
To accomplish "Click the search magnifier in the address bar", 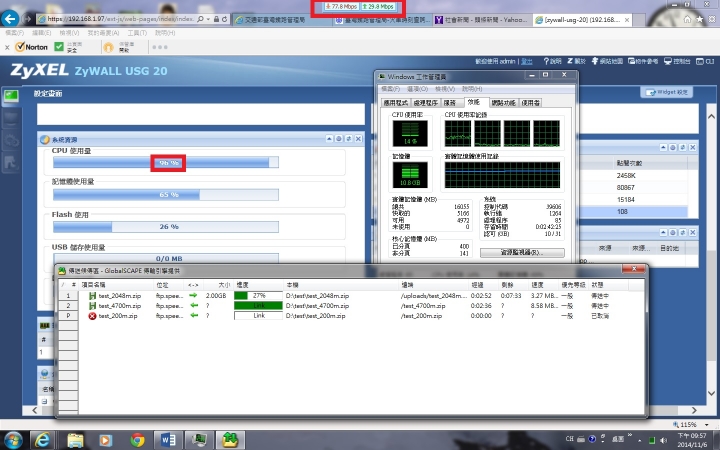I will coord(200,19).
